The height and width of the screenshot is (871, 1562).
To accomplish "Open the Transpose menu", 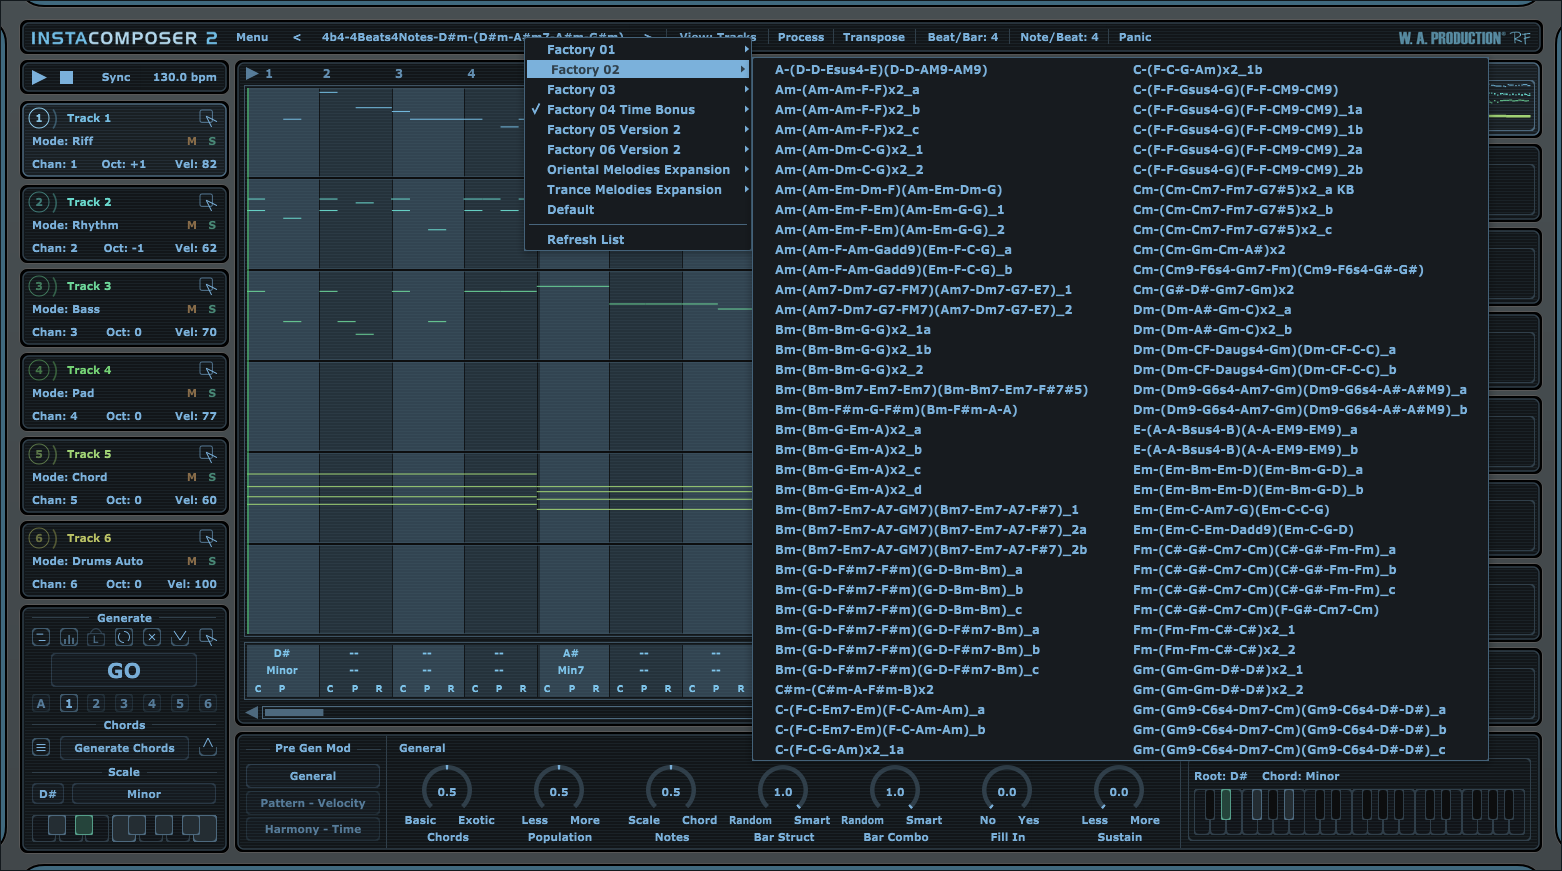I will pos(874,37).
